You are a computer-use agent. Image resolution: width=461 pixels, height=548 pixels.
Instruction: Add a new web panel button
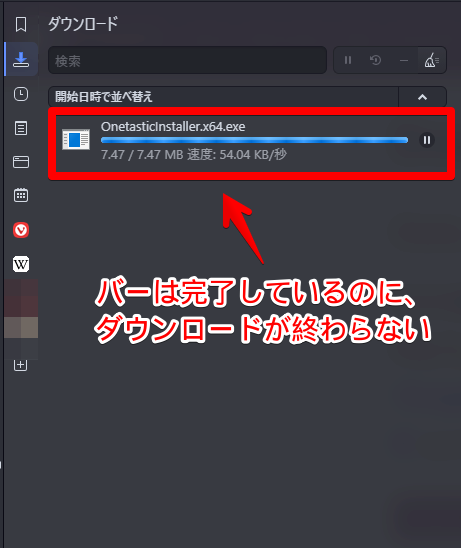tap(20, 365)
